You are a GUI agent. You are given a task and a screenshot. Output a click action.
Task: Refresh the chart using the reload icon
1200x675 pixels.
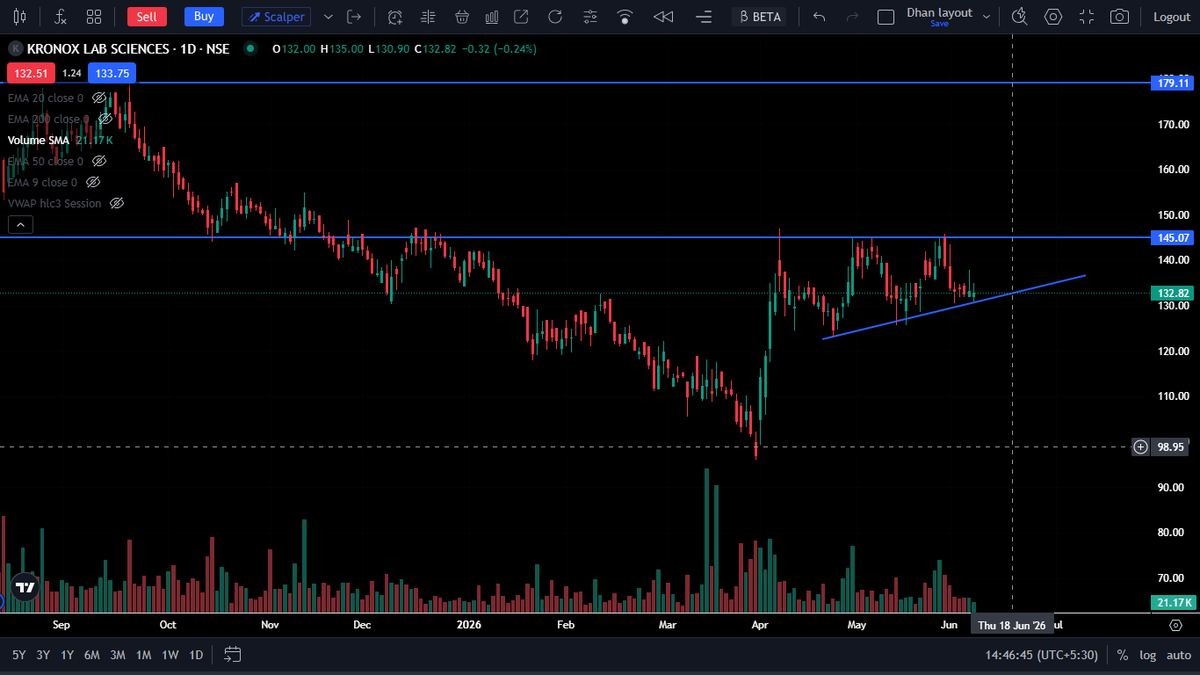(555, 17)
